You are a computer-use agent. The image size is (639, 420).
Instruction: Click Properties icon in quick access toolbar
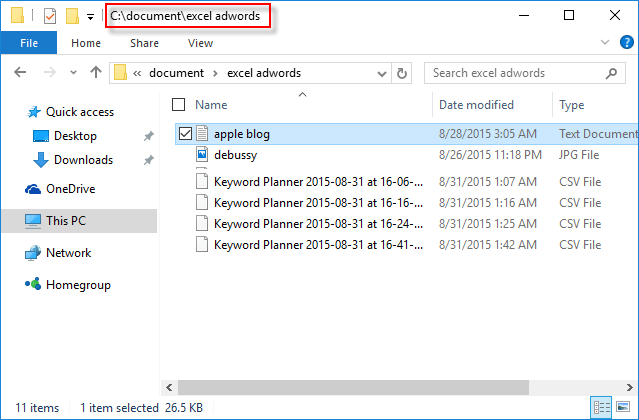50,16
